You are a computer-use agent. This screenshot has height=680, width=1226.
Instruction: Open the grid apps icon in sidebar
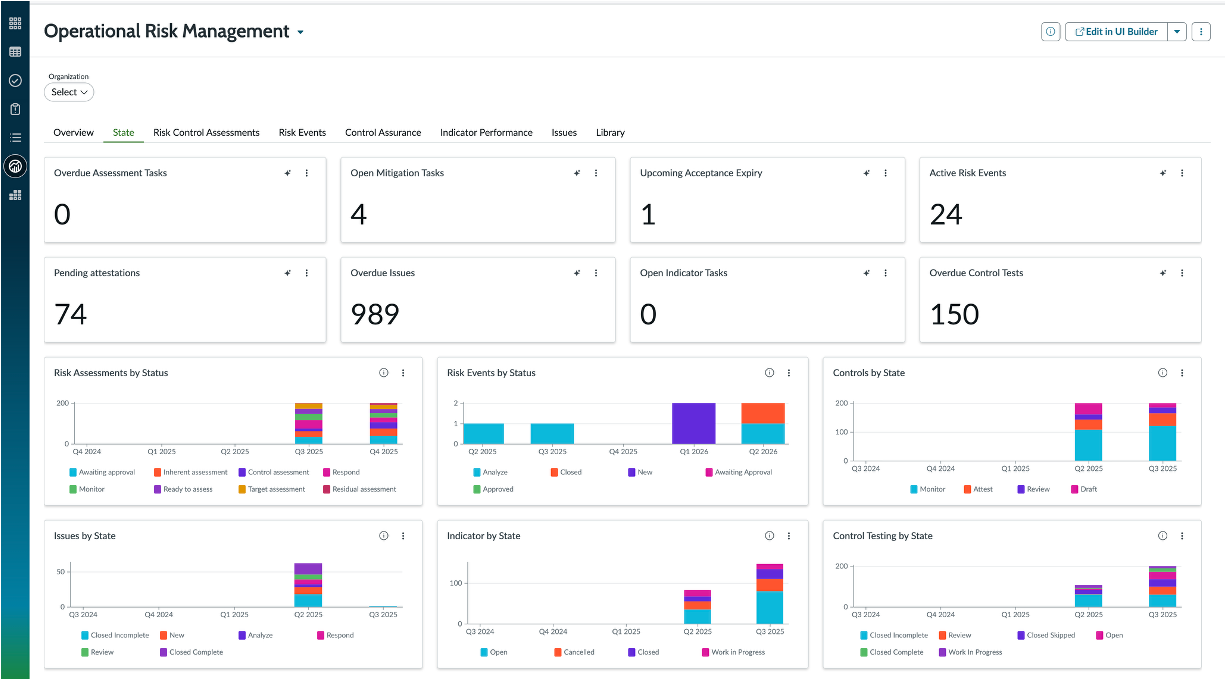click(x=15, y=23)
